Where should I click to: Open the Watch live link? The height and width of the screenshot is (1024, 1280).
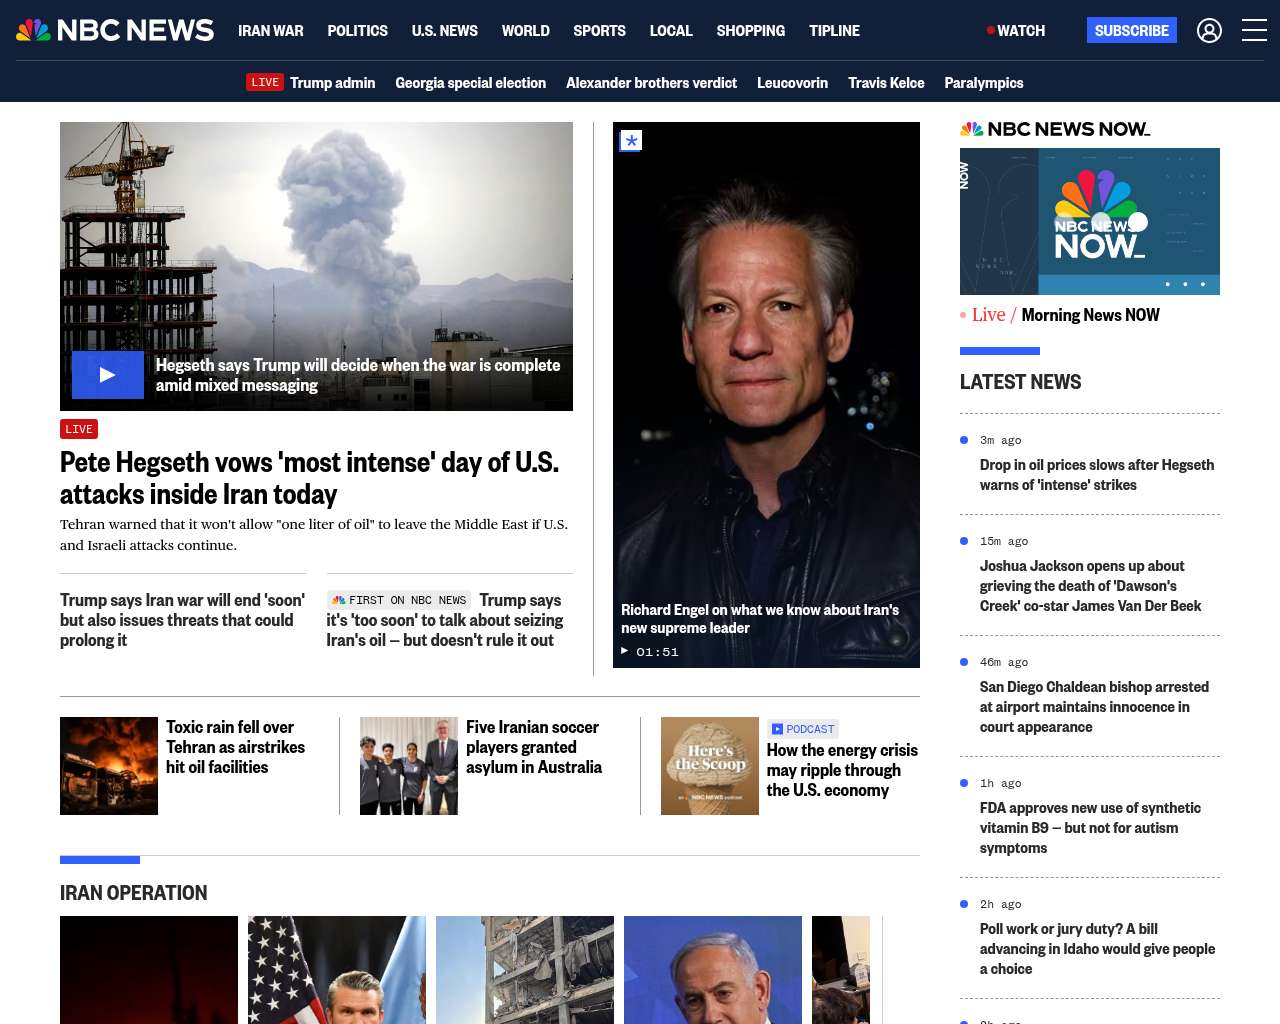[x=1016, y=31]
